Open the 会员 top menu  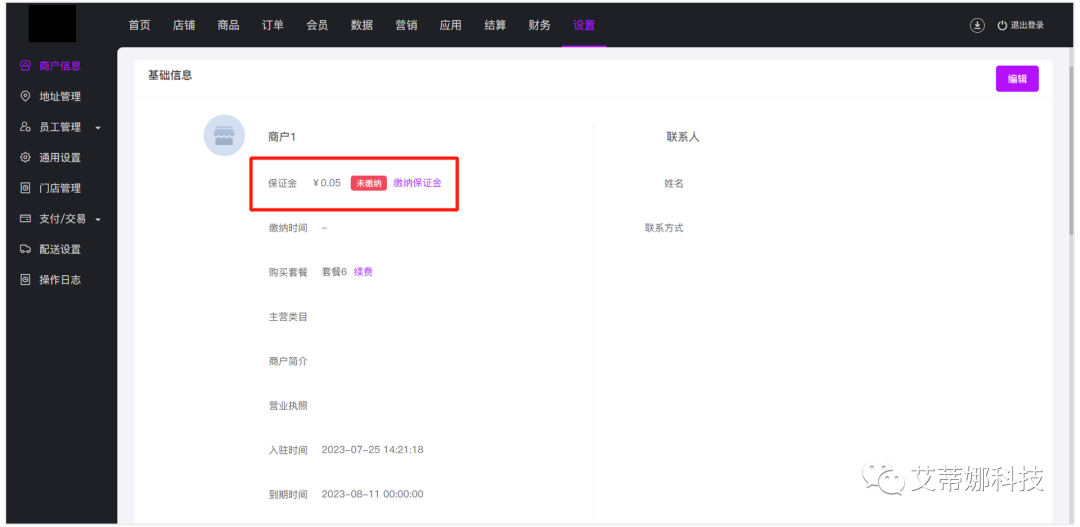click(x=317, y=25)
